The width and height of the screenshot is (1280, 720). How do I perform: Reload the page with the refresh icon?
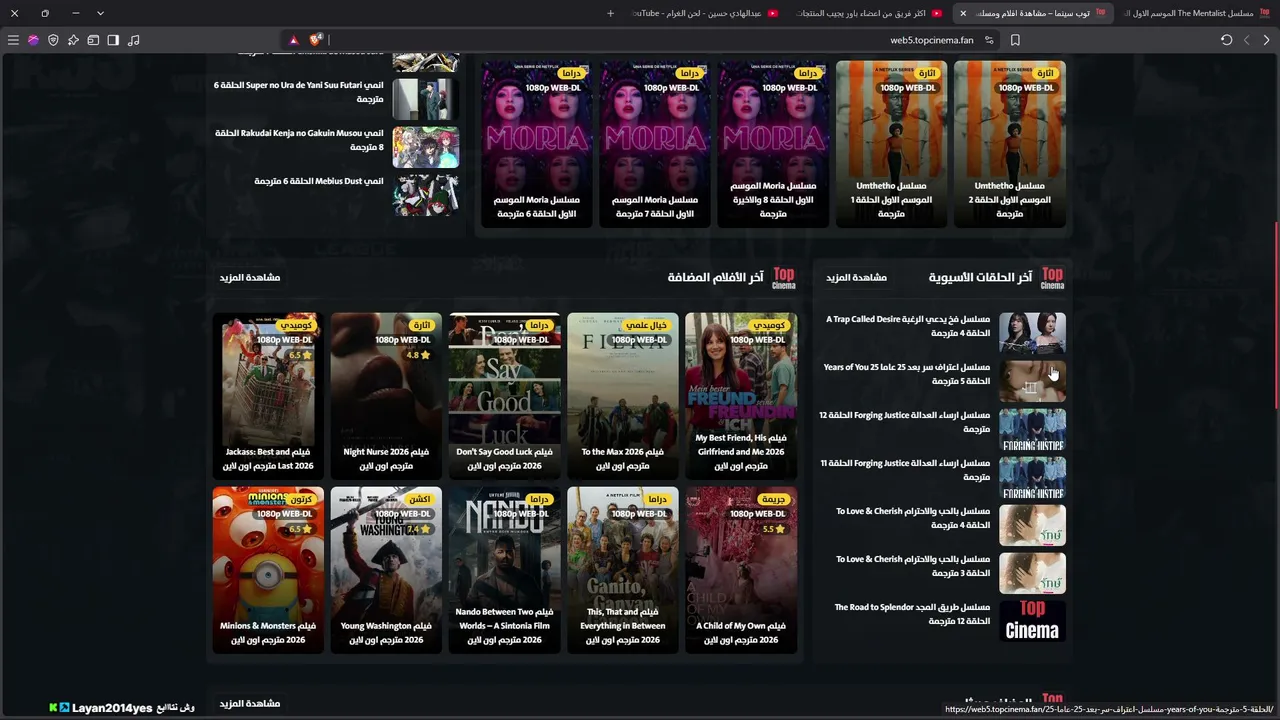(x=1227, y=40)
